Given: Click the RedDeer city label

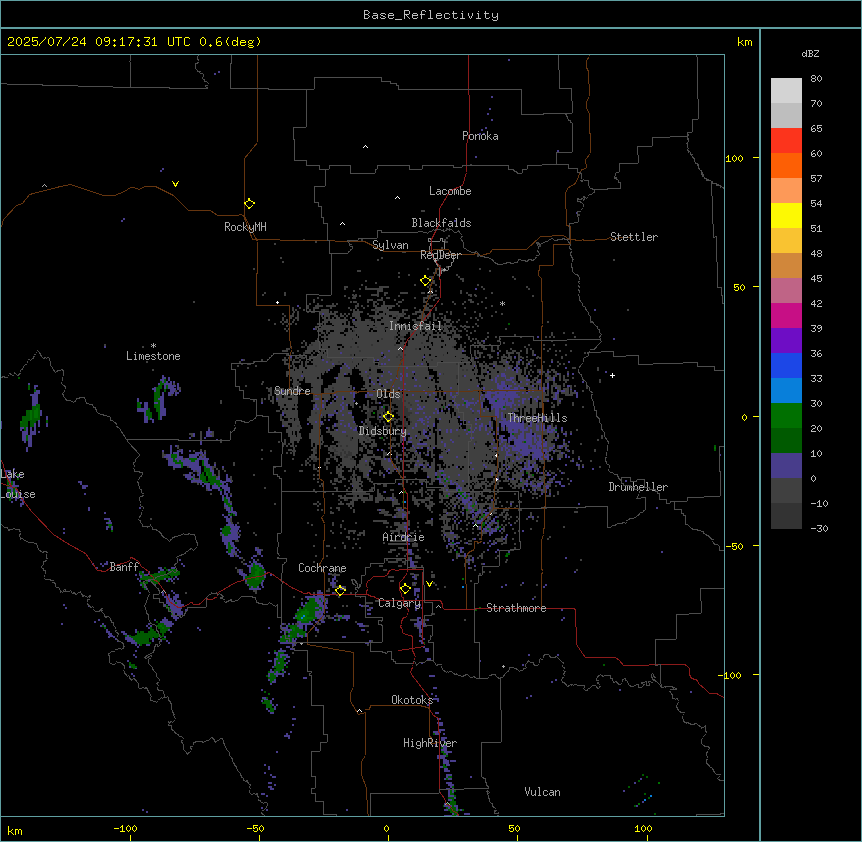Looking at the screenshot, I should tap(440, 255).
